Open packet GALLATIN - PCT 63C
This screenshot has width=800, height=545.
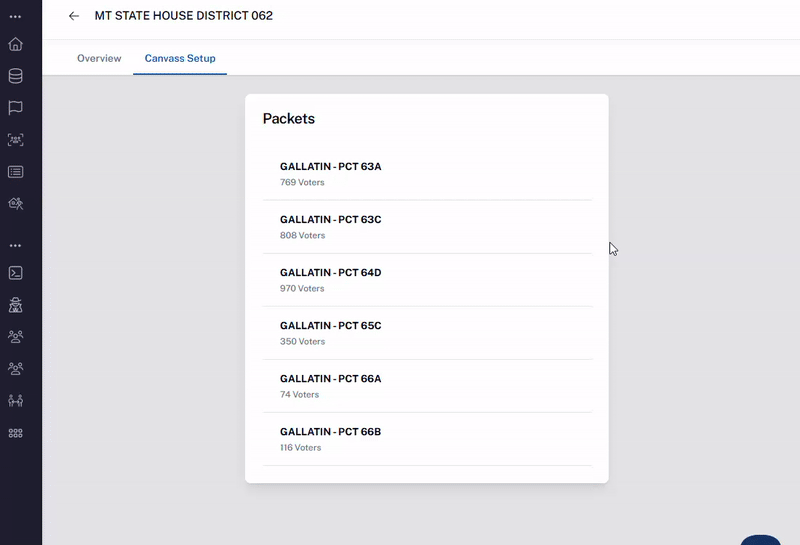pos(428,227)
